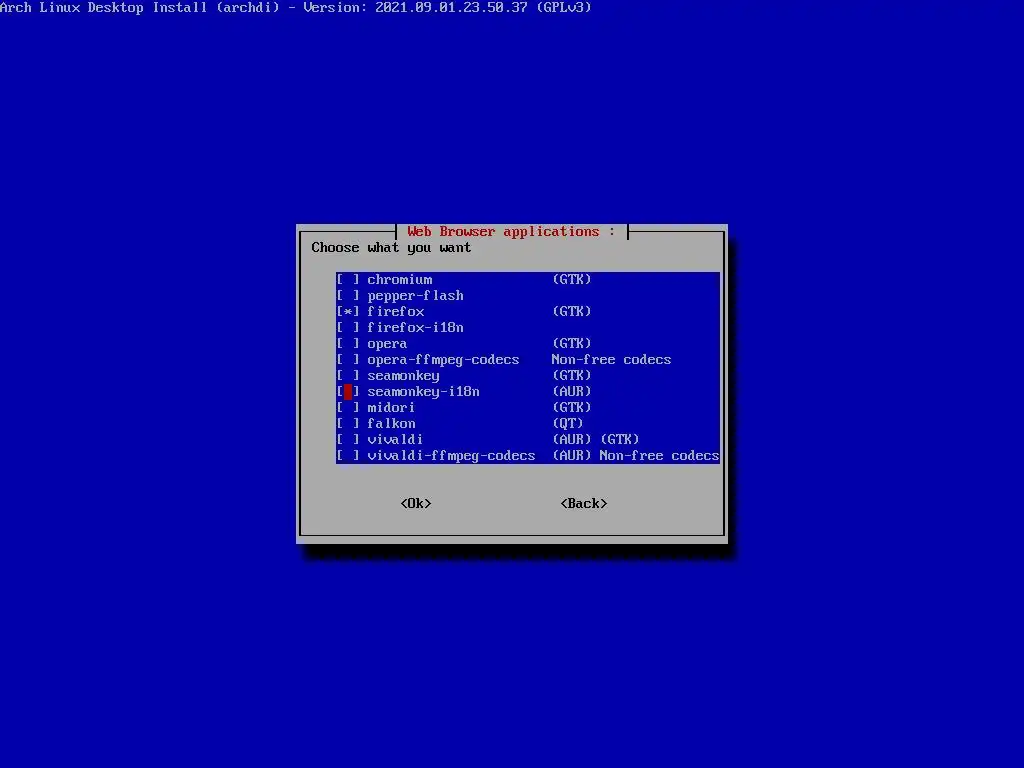
Task: Click the vivaldi-ffmpeg-codecs label
Action: [451, 456]
